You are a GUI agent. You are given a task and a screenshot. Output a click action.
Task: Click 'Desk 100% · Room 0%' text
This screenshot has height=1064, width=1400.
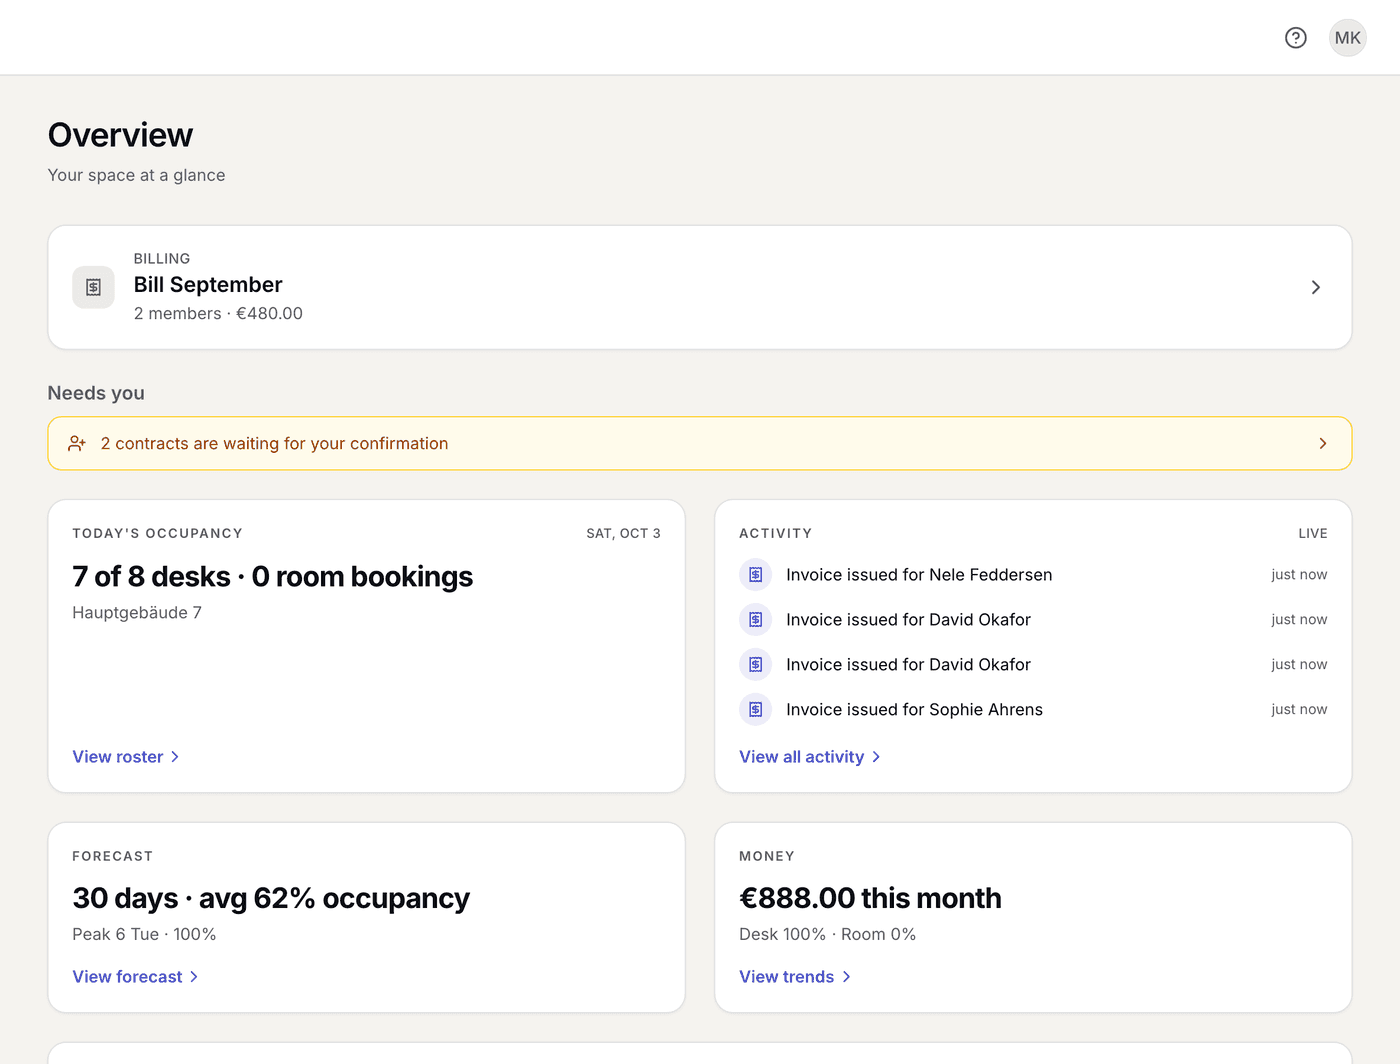coord(827,934)
